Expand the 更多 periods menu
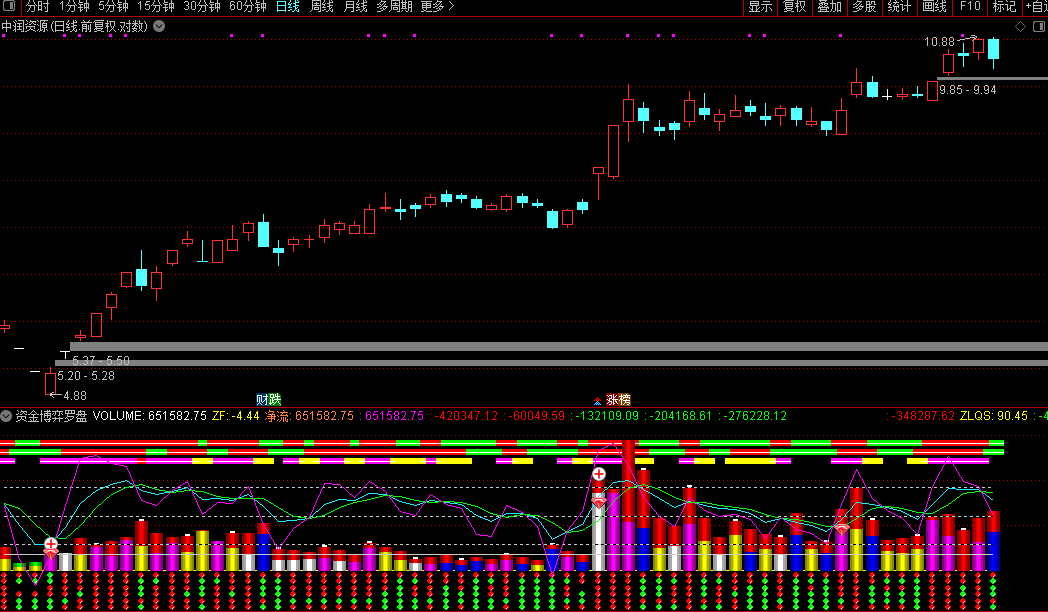 coord(437,7)
